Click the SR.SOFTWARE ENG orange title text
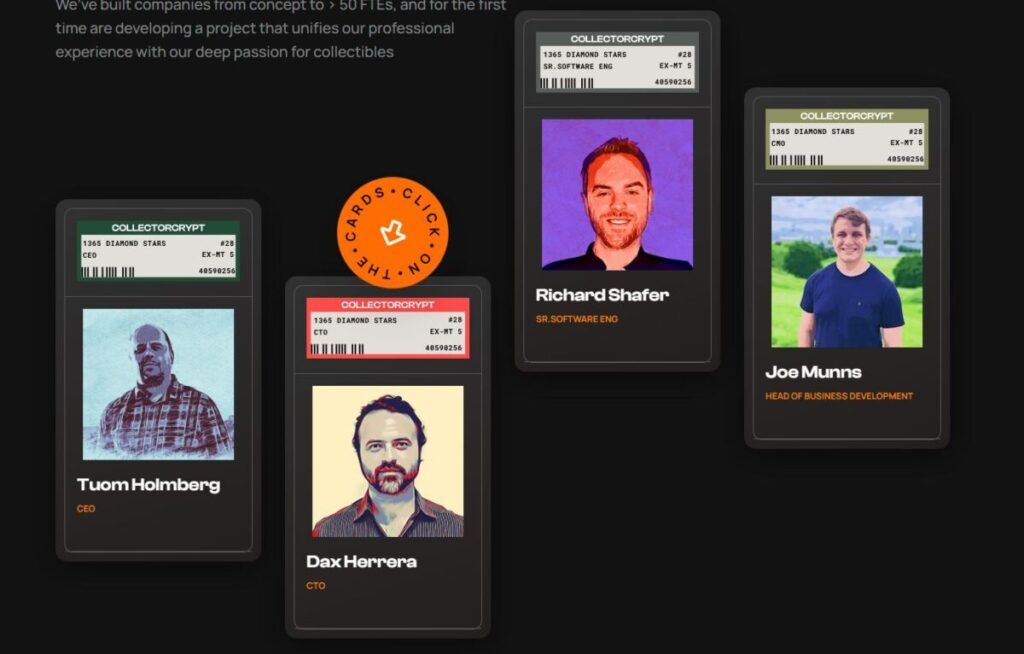 click(x=577, y=319)
